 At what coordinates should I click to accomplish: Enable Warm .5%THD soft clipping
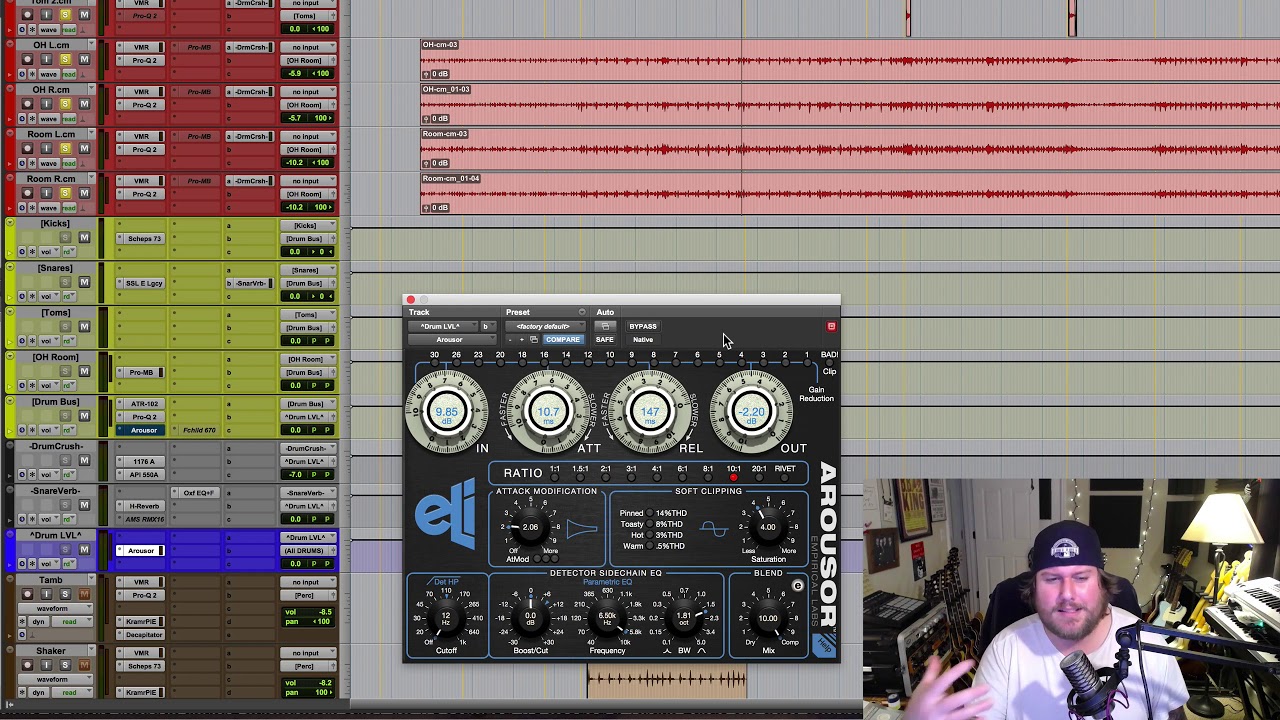click(649, 546)
